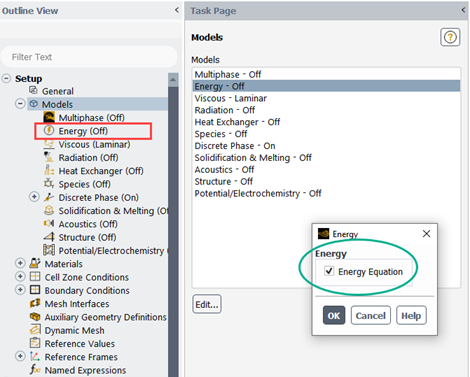Viewport: 470px width, 377px height.
Task: Select Species - Off in Models list
Action: tap(326, 134)
